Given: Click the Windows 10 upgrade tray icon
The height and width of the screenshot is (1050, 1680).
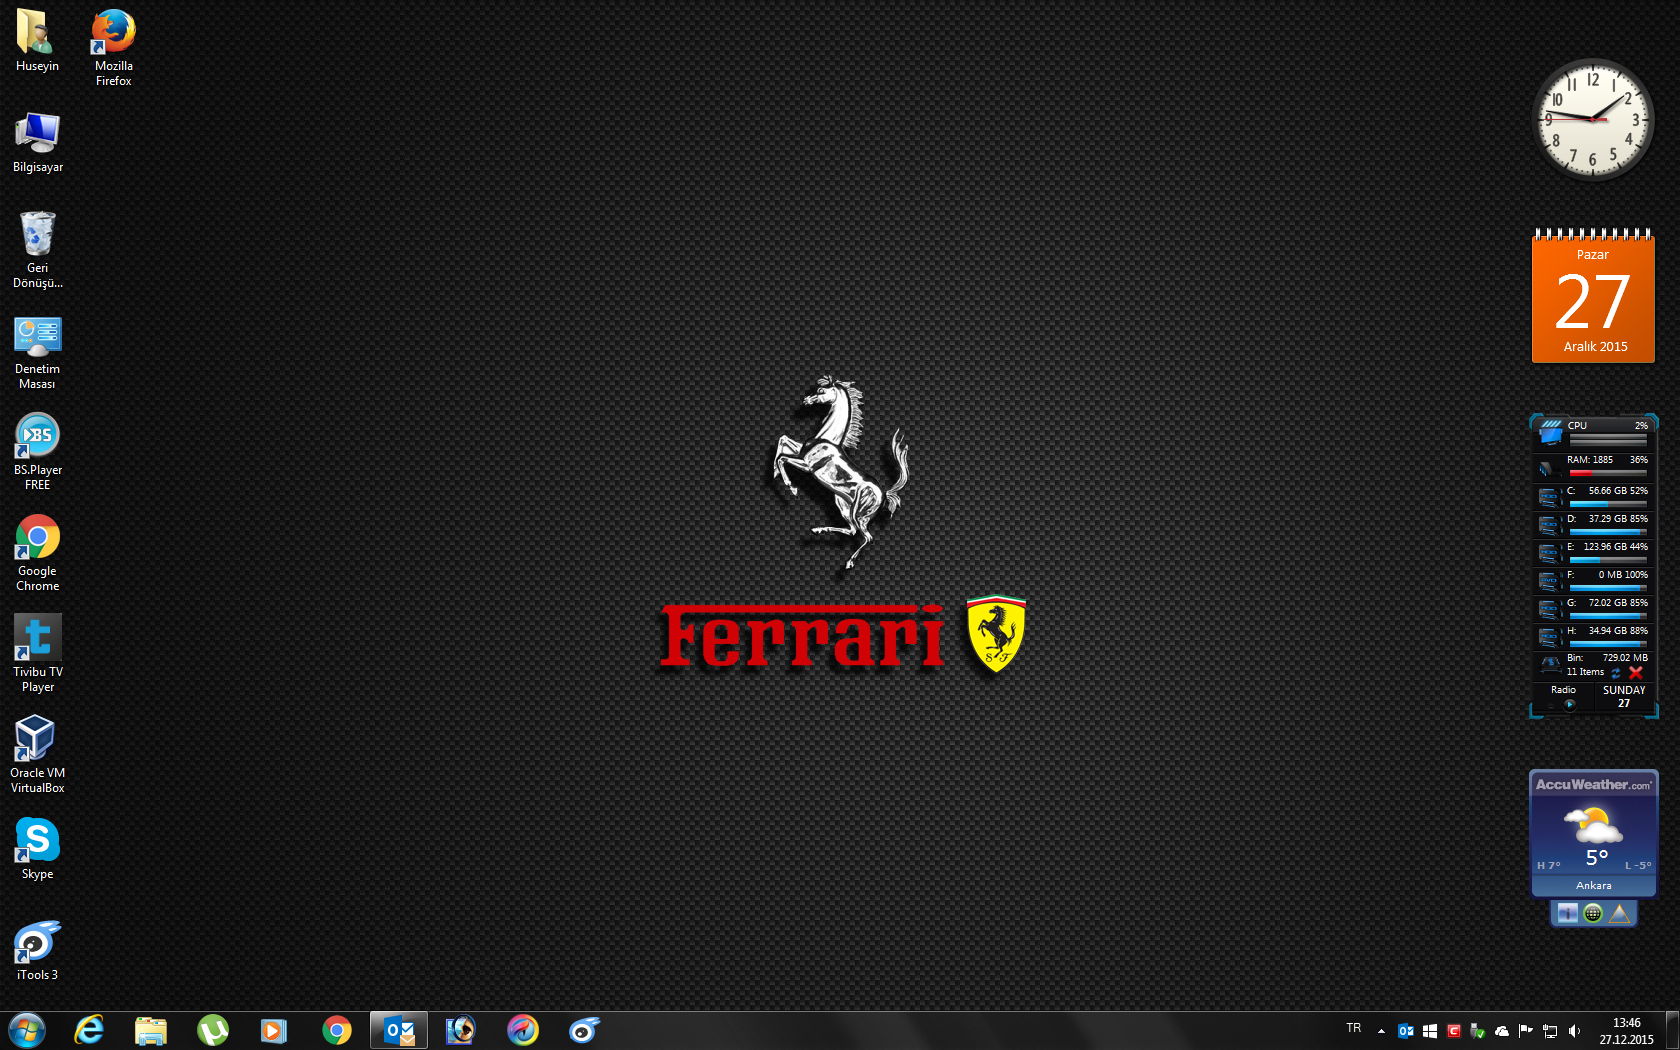Looking at the screenshot, I should tap(1430, 1031).
